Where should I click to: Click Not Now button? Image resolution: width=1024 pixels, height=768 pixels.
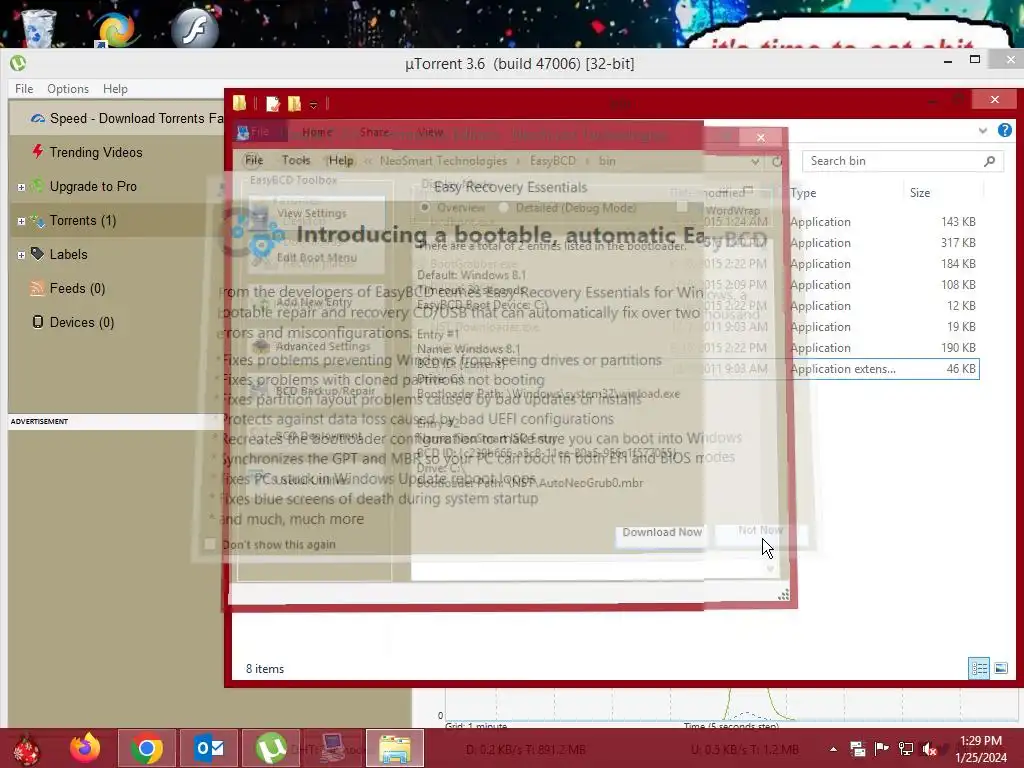(760, 530)
